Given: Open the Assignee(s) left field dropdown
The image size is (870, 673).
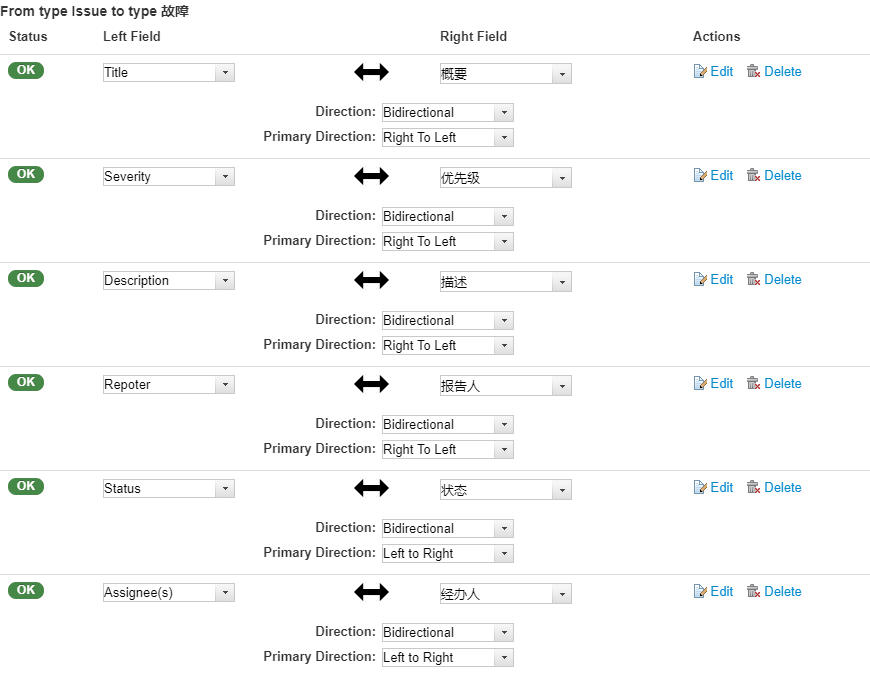Looking at the screenshot, I should coord(169,593).
